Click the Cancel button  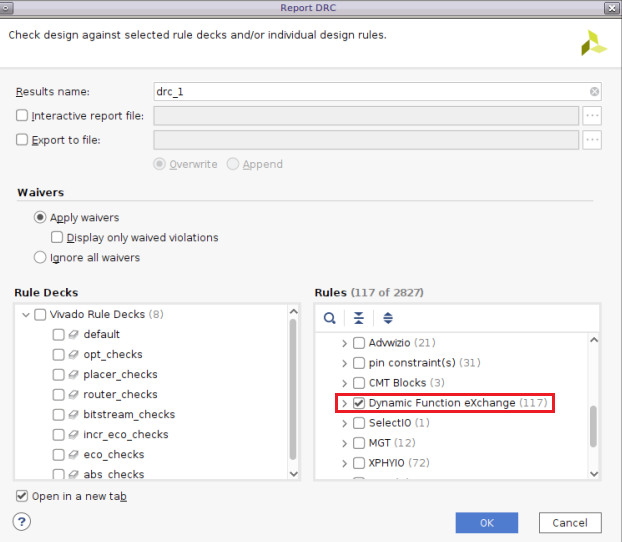570,523
